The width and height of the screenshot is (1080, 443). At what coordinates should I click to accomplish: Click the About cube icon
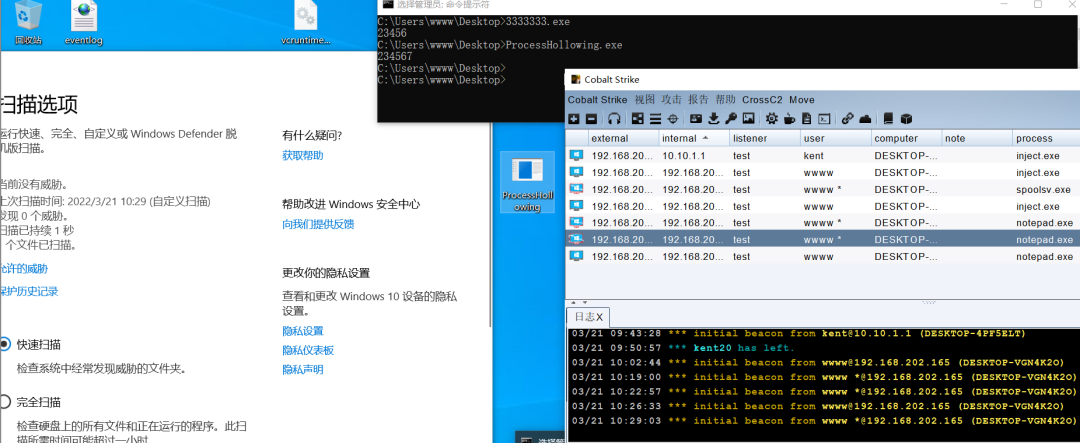click(906, 119)
